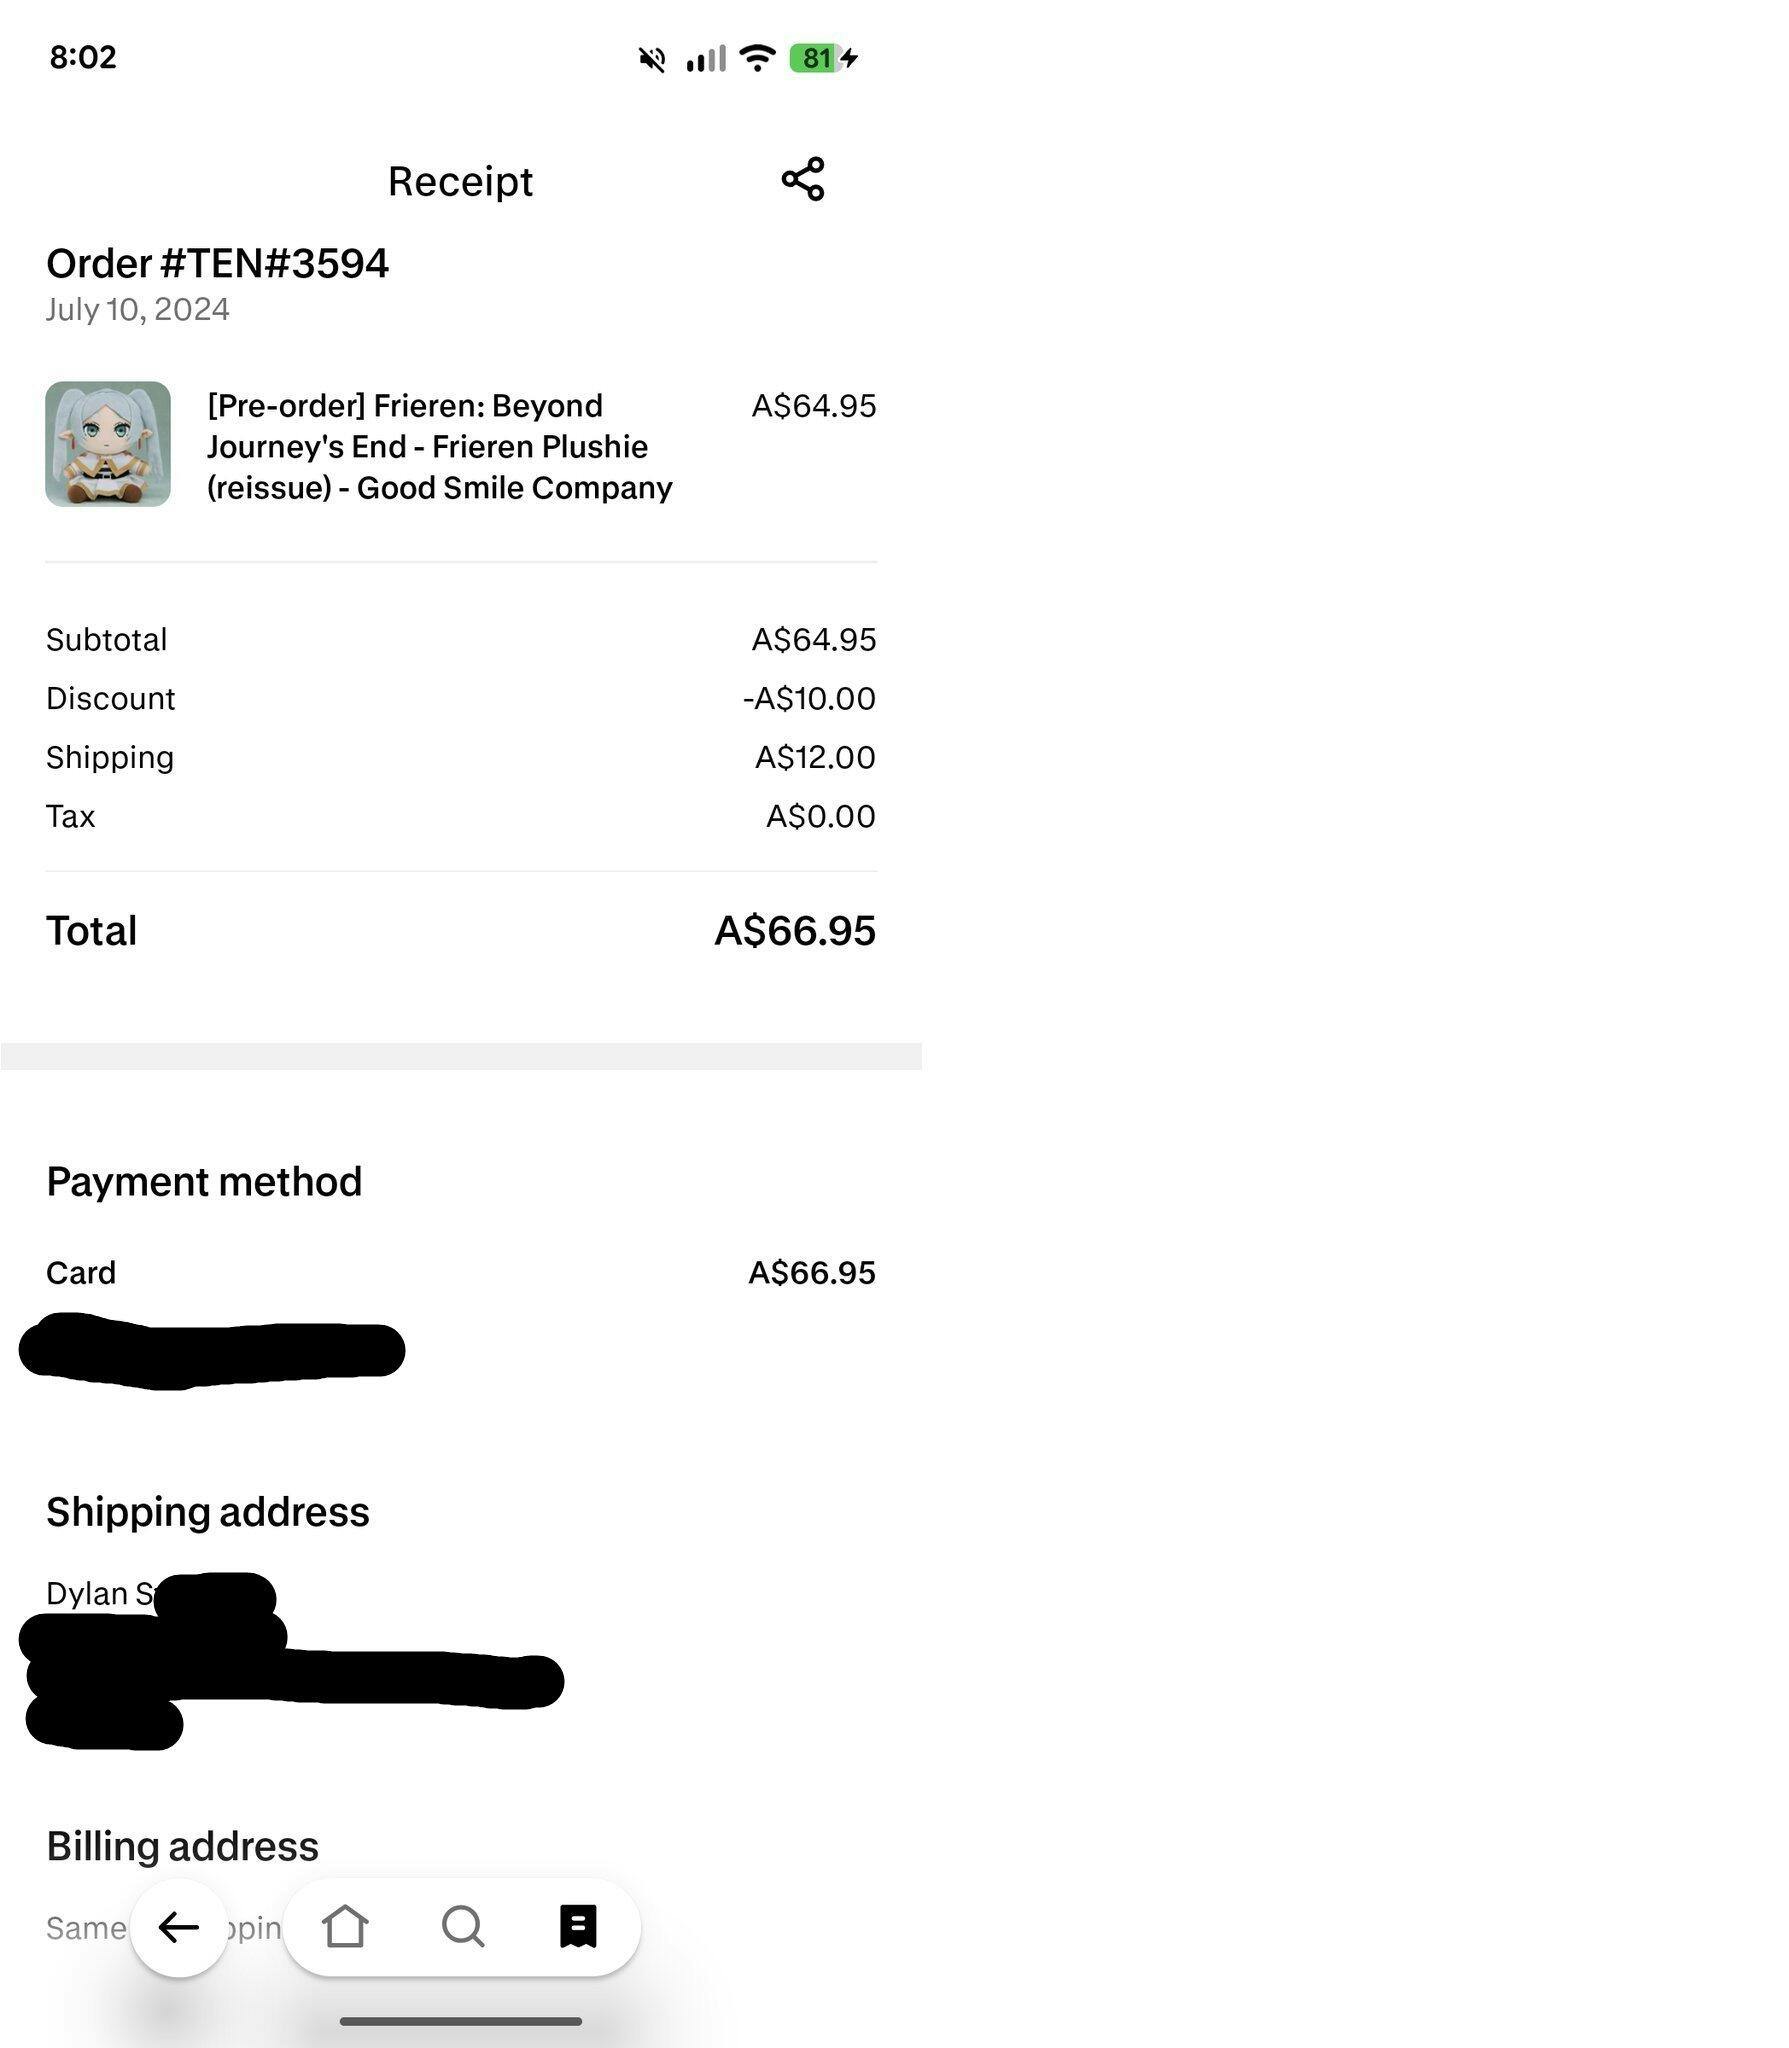This screenshot has height=2048, width=1789.
Task: Tap the Payment method heading
Action: pyautogui.click(x=204, y=1182)
